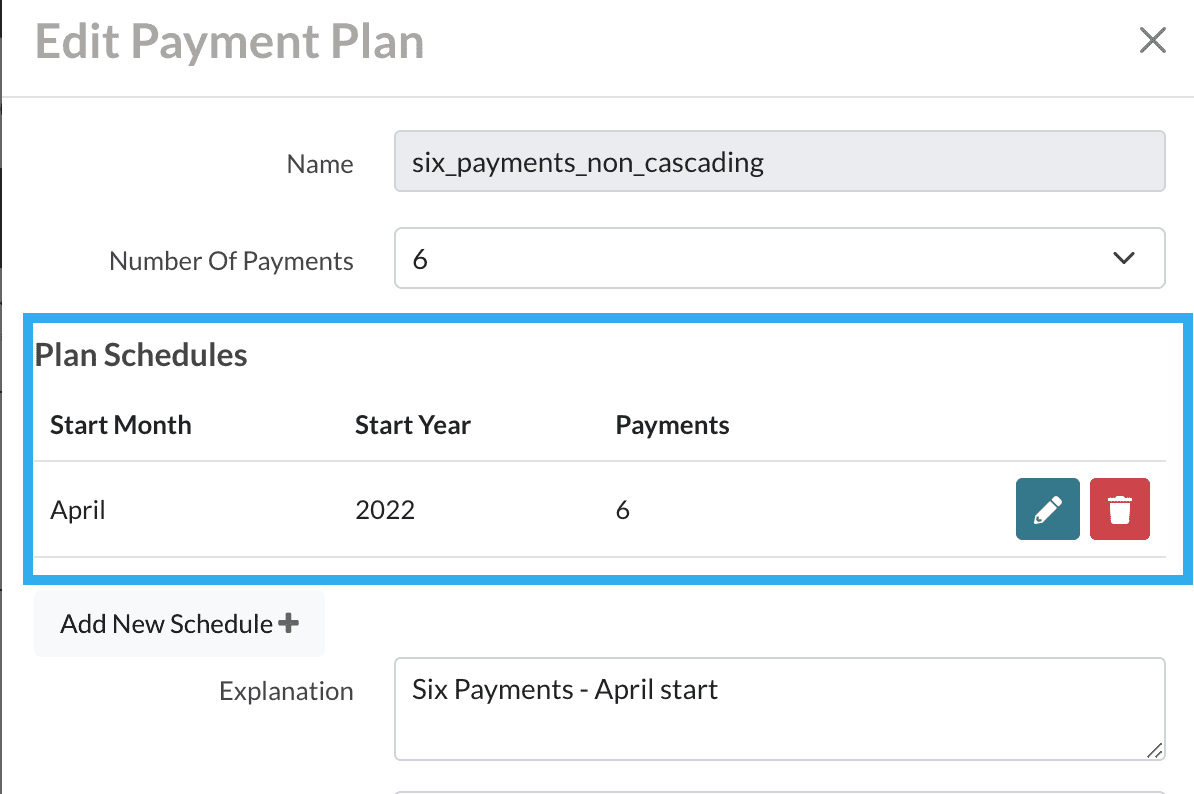Select the April cell in schedule row
Screen dimensions: 1194x794
[78, 510]
